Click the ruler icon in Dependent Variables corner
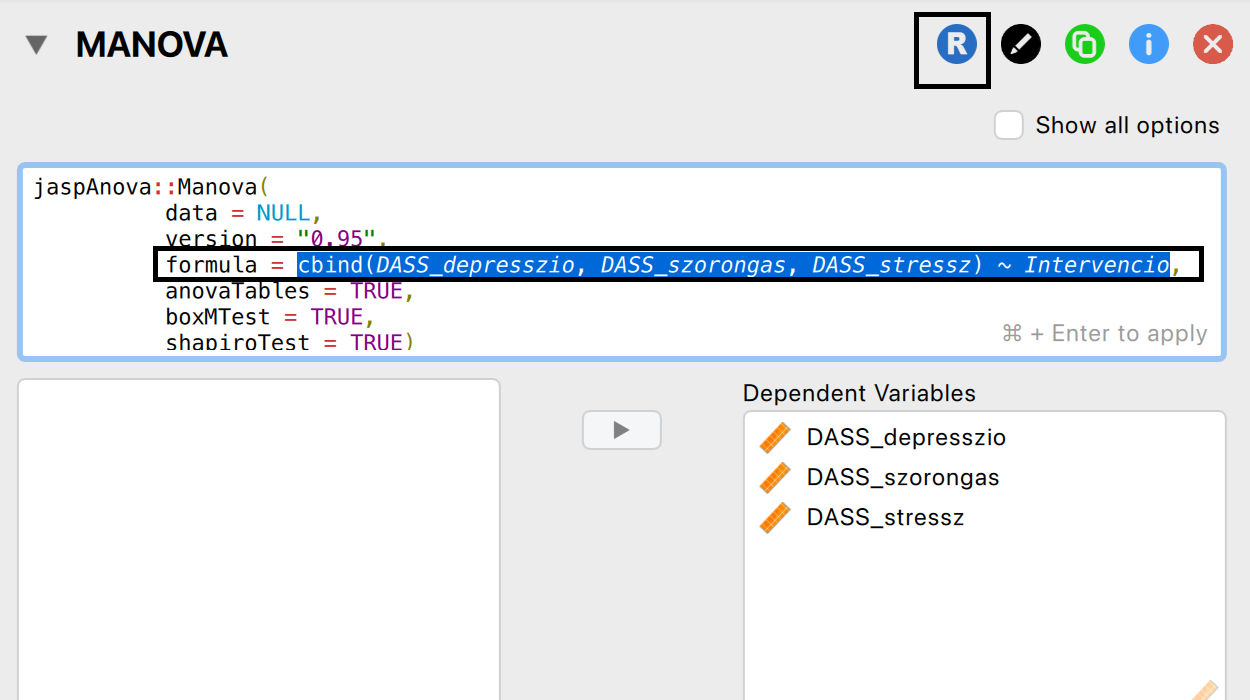Screen dimensions: 1250x700 pos(1206,690)
